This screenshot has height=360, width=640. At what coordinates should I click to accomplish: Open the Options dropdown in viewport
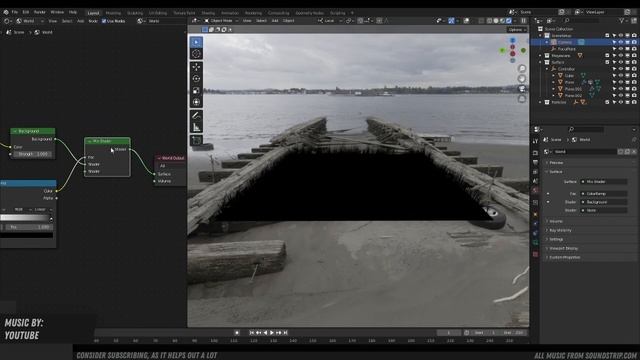(517, 30)
